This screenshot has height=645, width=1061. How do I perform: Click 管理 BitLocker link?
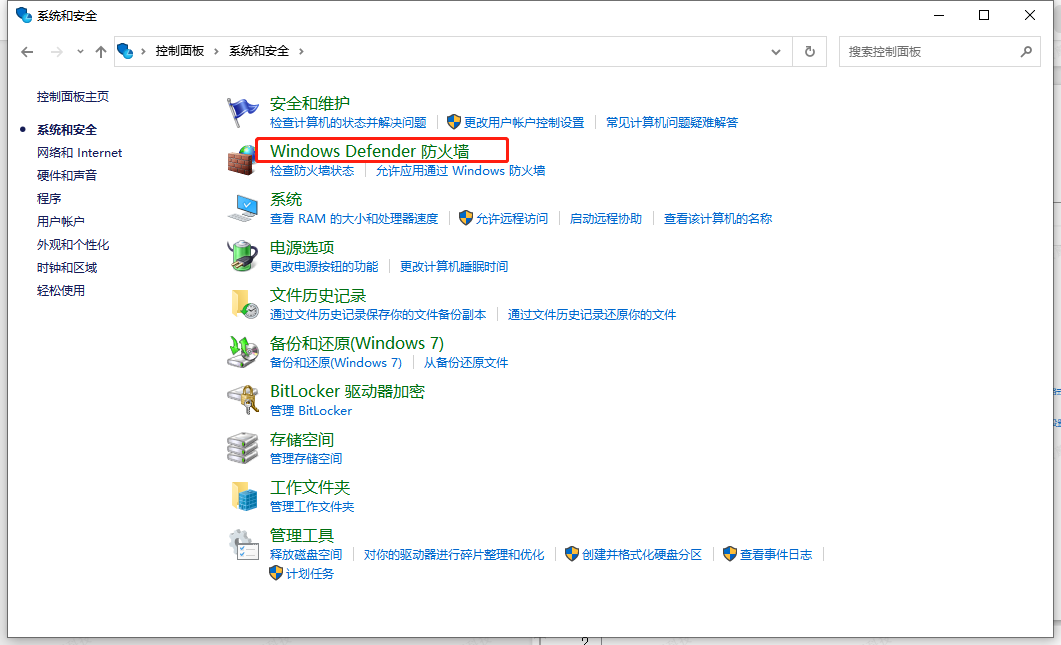(311, 411)
